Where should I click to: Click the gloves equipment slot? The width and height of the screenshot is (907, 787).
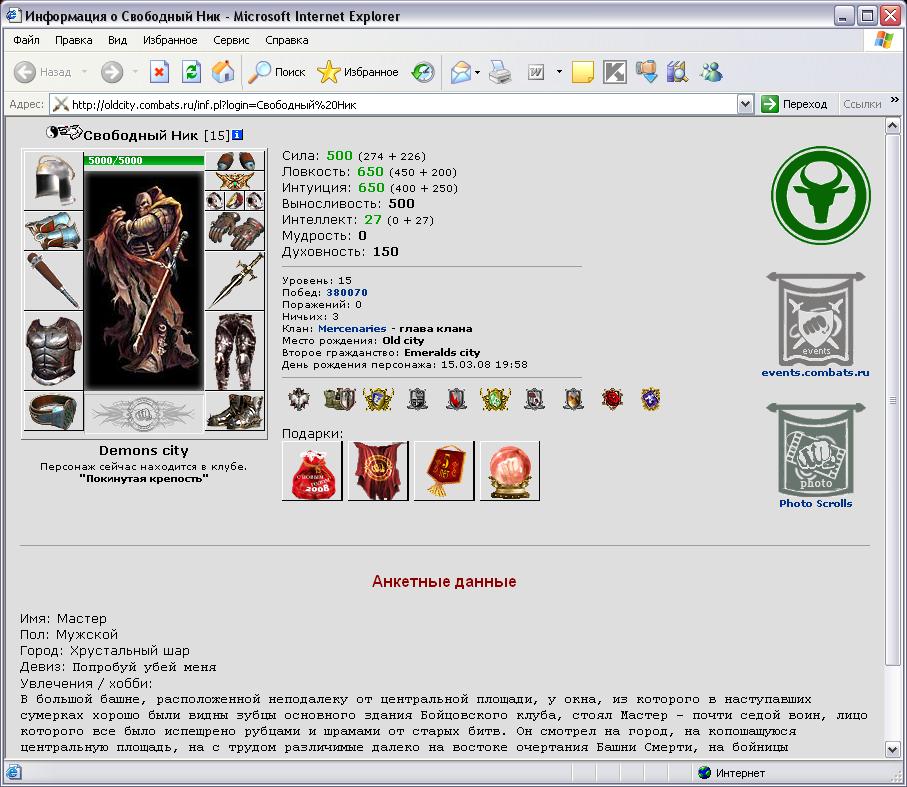[235, 231]
